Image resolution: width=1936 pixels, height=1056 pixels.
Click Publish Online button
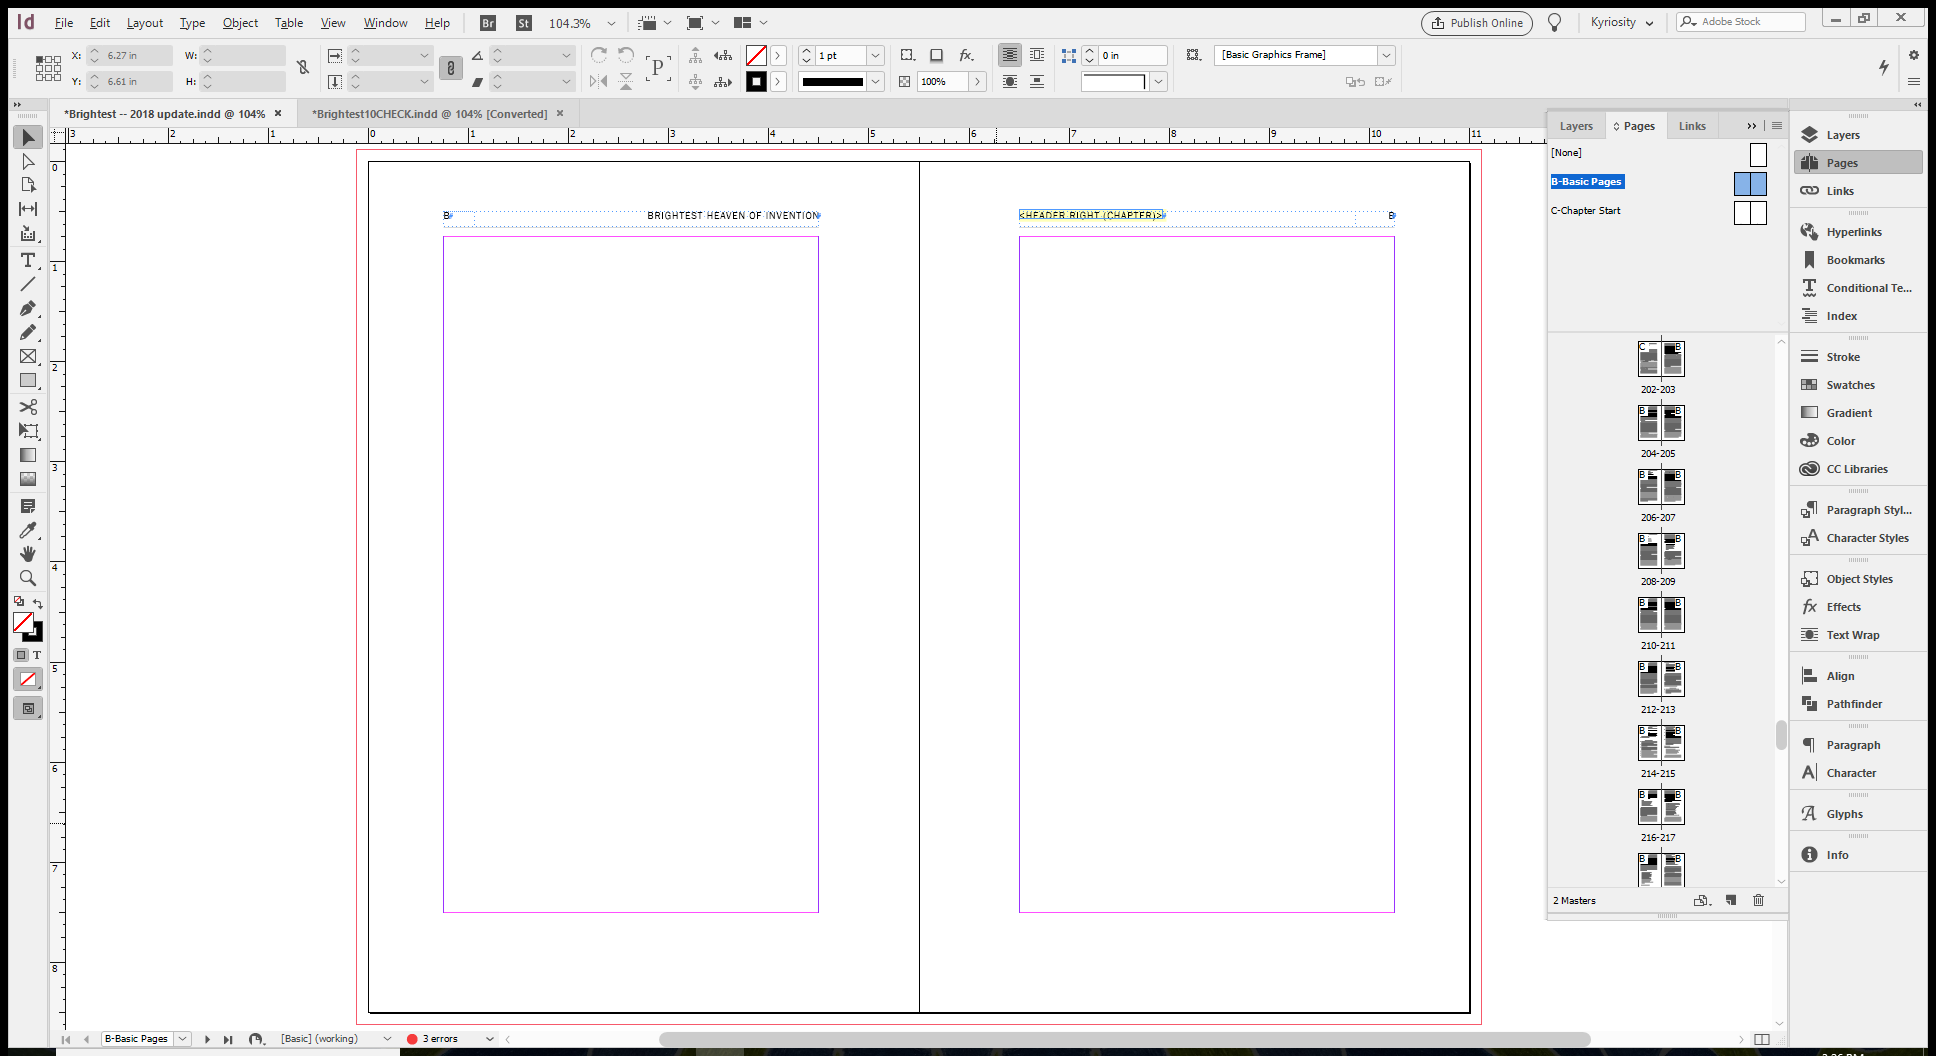(1477, 23)
